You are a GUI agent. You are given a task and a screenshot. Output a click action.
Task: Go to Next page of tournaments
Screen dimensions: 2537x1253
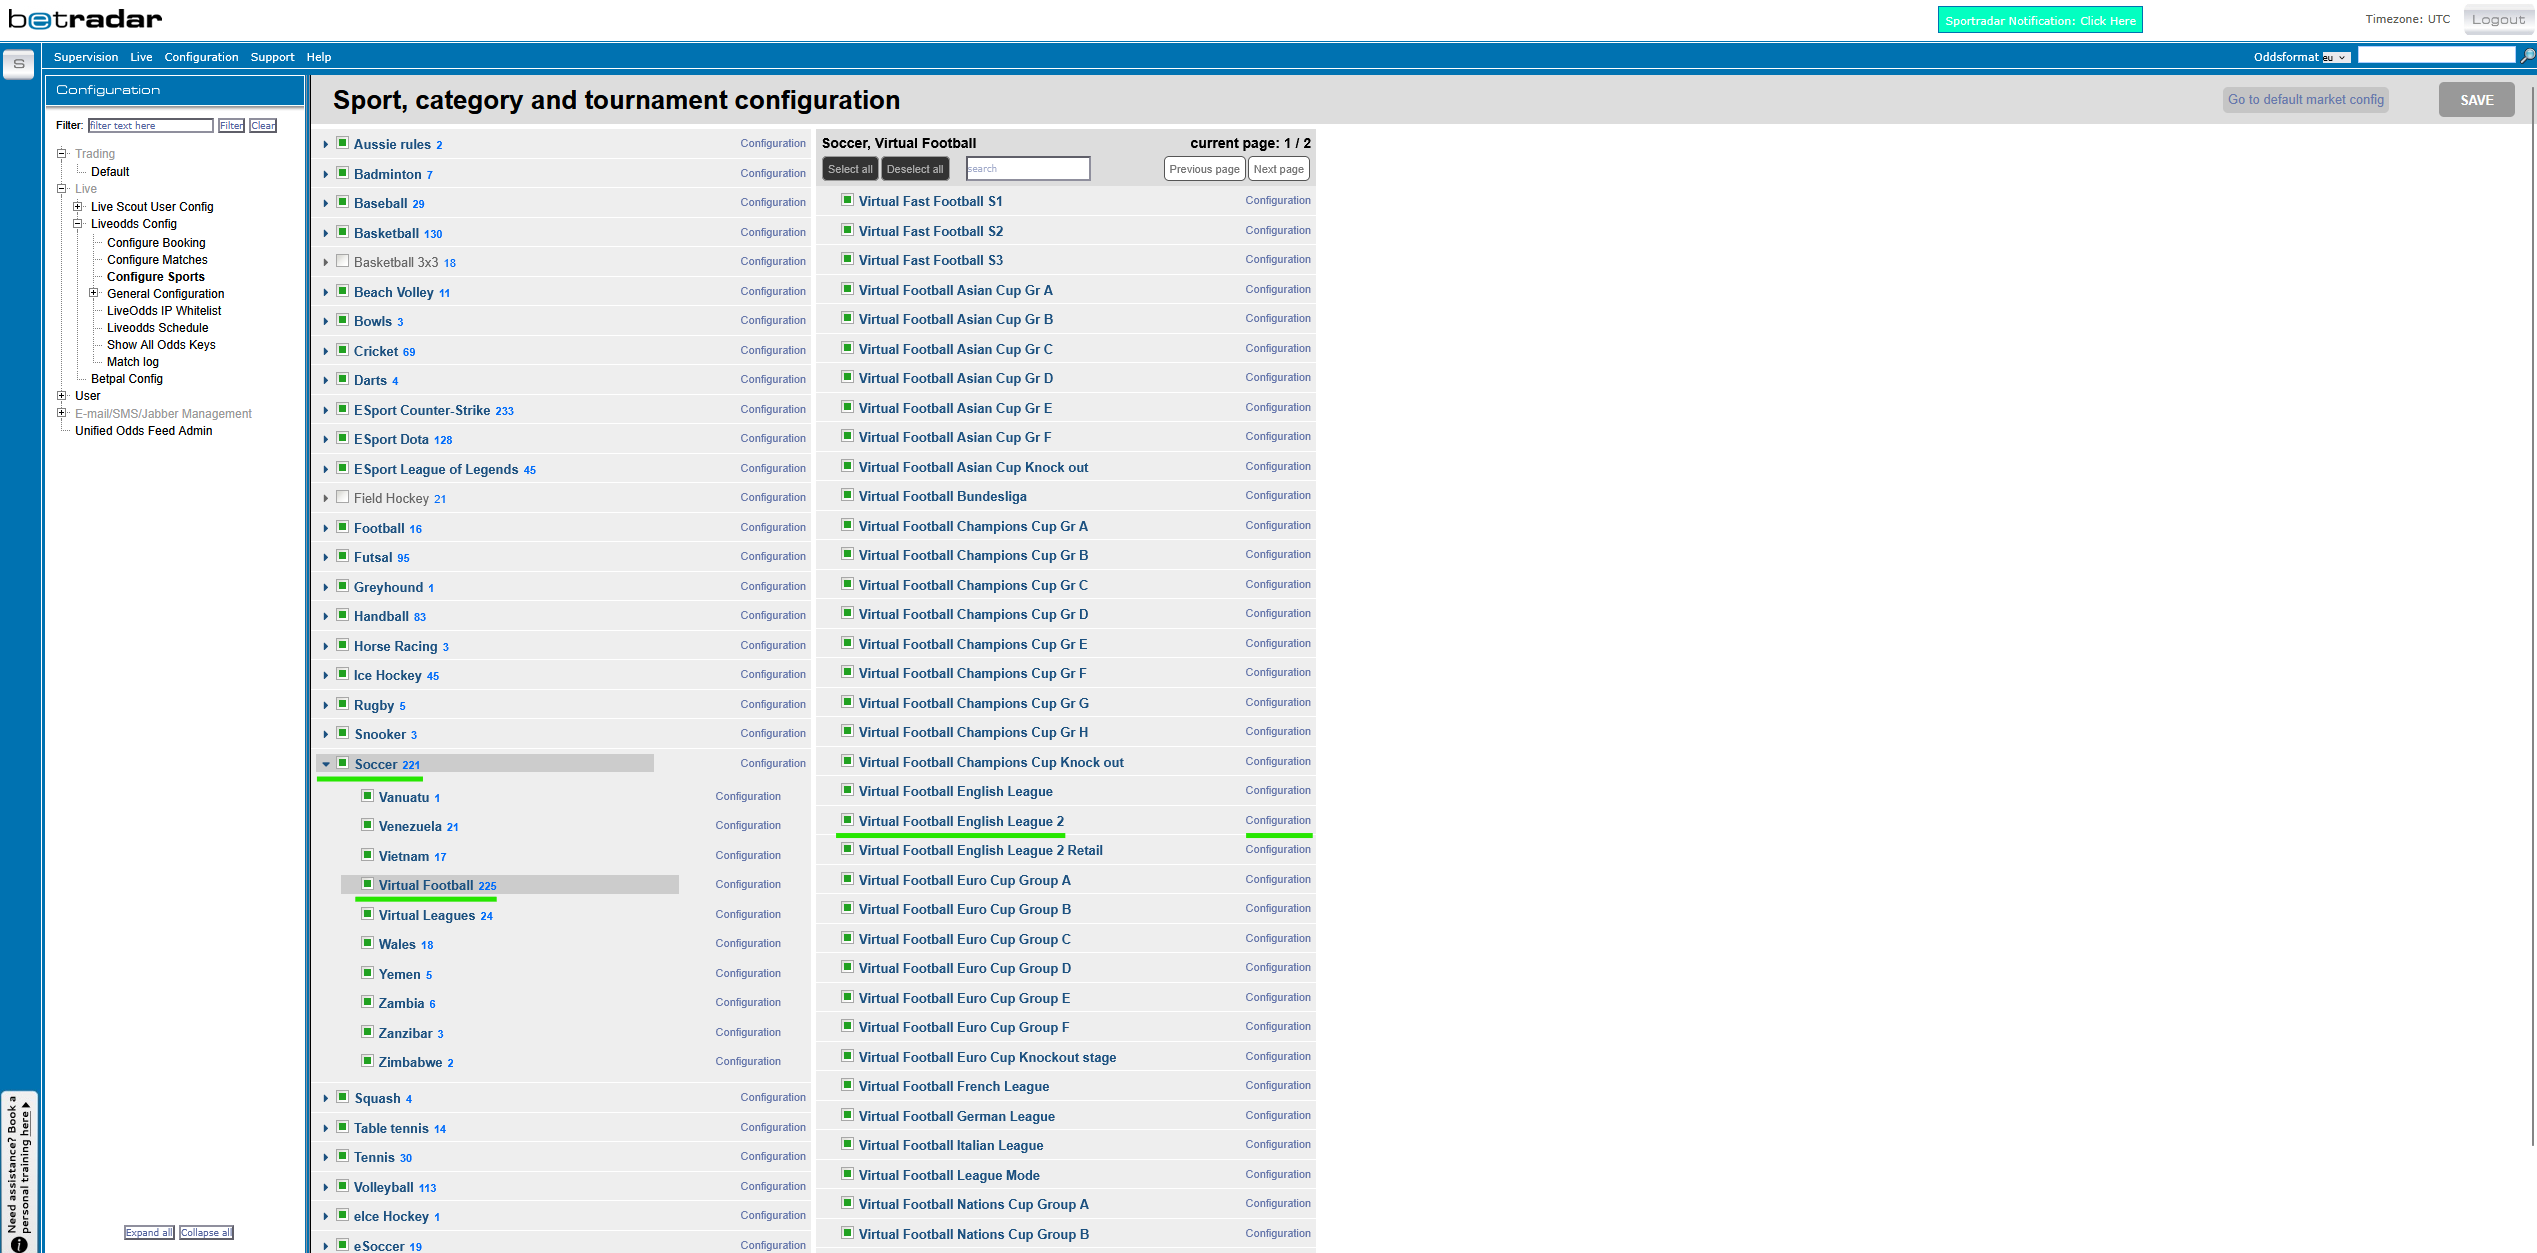pos(1278,169)
